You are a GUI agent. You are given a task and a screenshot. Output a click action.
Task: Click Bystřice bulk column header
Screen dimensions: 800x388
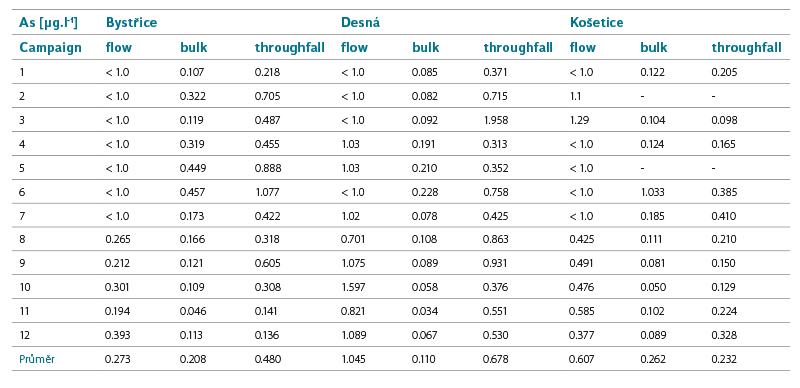(193, 48)
